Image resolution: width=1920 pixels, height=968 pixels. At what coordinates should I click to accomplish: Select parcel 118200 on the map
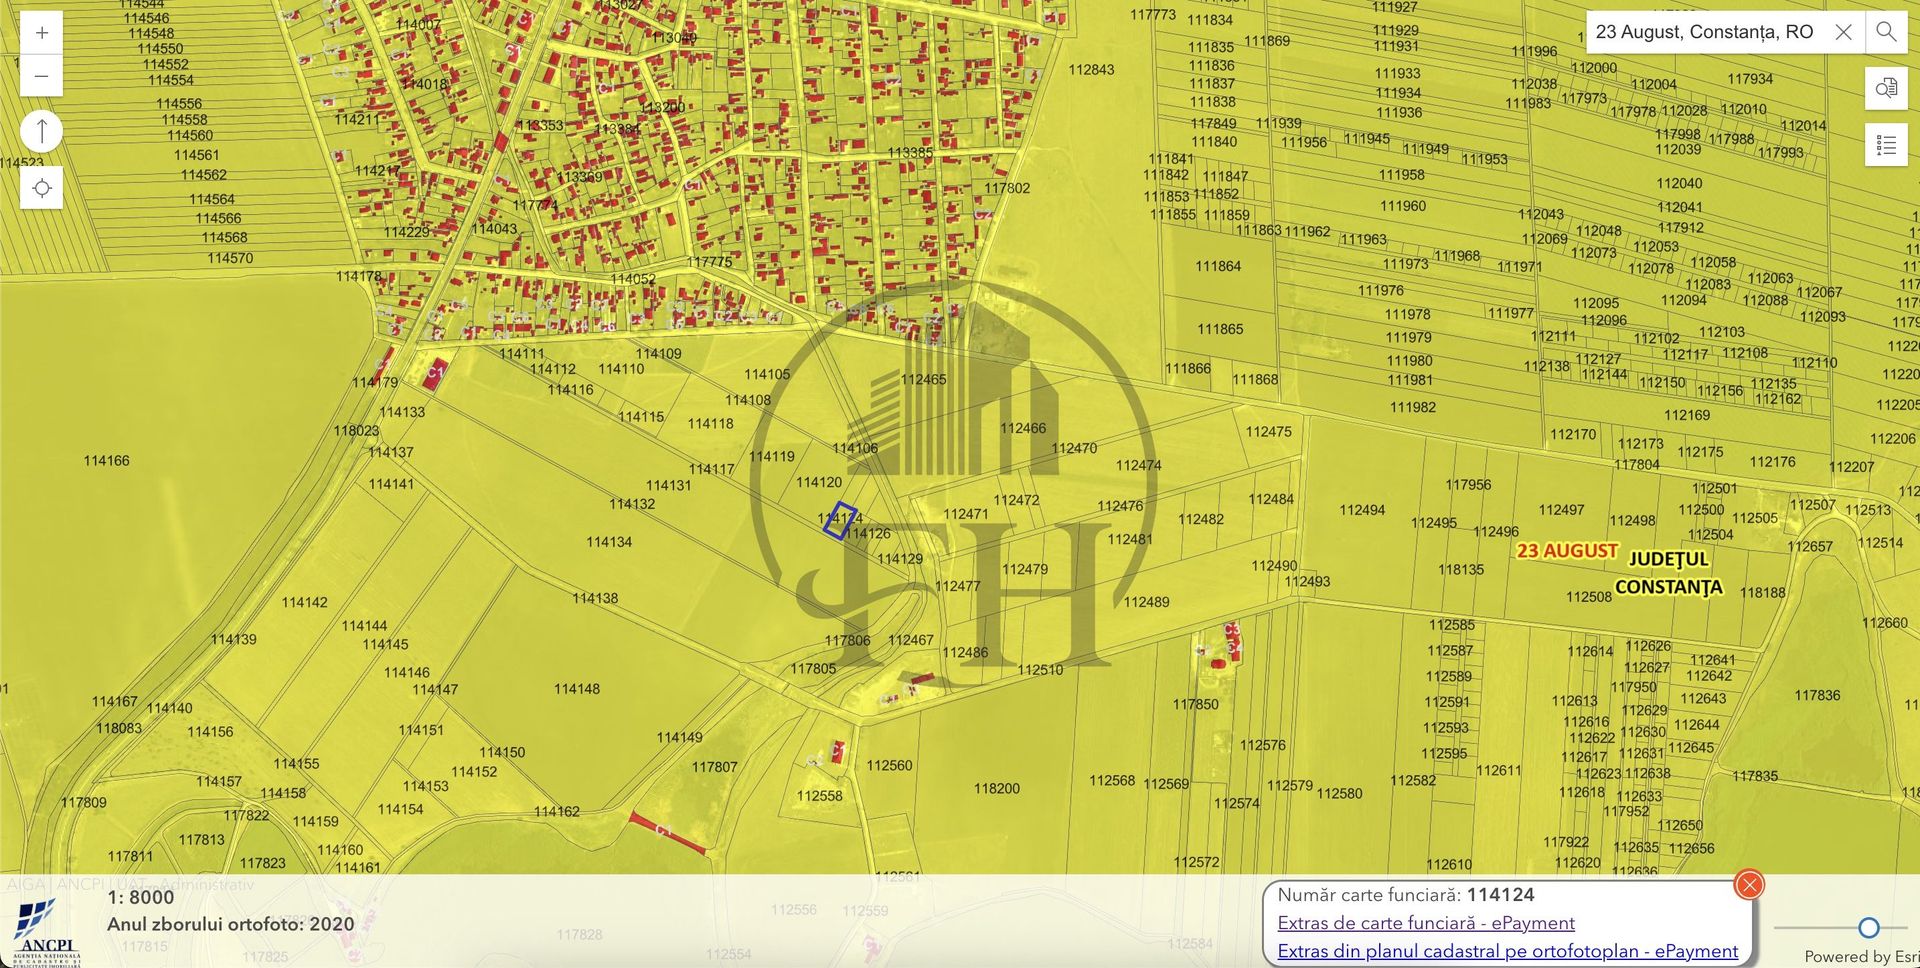[996, 789]
